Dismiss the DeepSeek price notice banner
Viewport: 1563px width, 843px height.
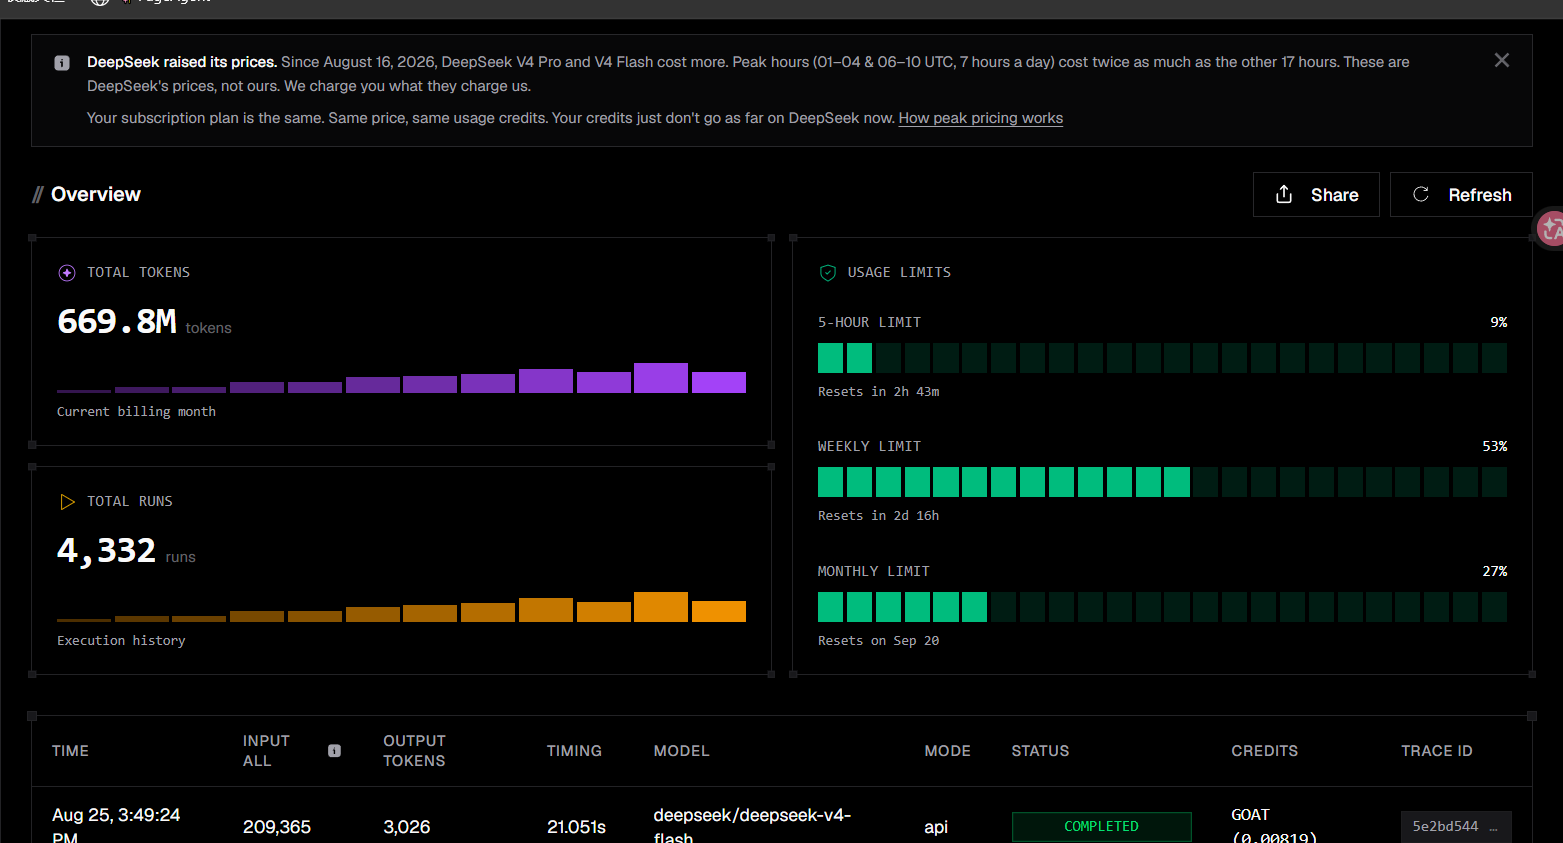1501,60
